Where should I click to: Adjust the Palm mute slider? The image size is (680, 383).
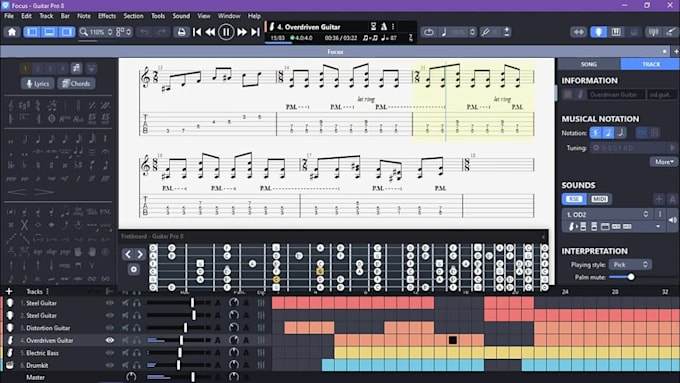coord(631,277)
